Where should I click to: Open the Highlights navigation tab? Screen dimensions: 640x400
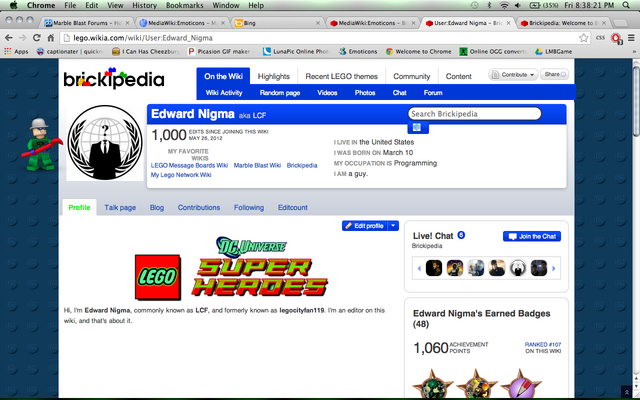pyautogui.click(x=273, y=76)
